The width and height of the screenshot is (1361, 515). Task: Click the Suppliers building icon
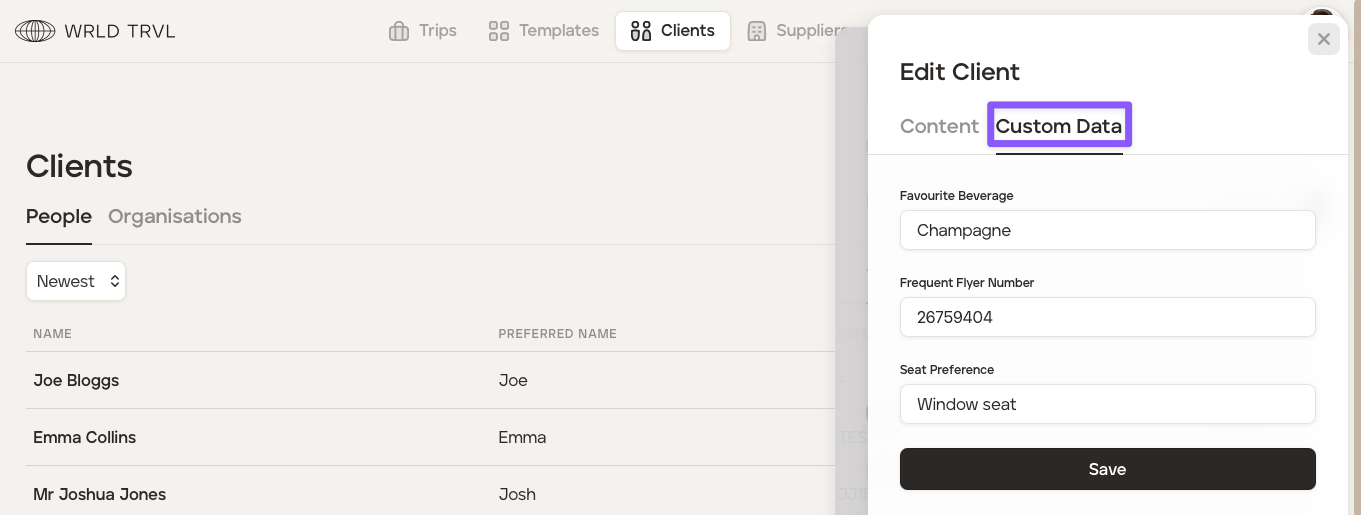point(757,31)
